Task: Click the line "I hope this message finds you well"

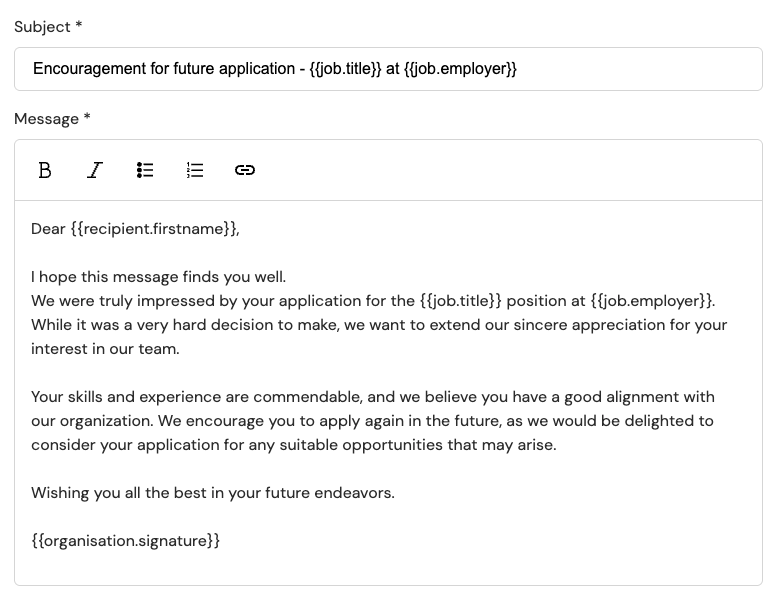Action: 158,277
